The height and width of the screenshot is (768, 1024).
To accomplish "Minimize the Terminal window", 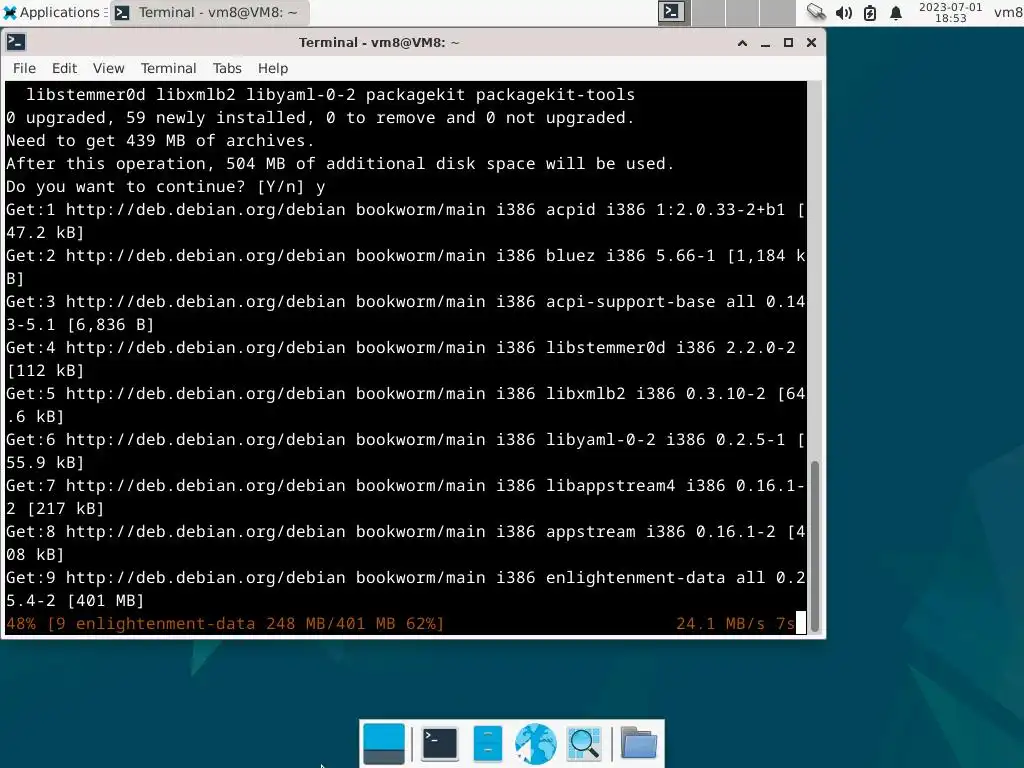I will (765, 43).
